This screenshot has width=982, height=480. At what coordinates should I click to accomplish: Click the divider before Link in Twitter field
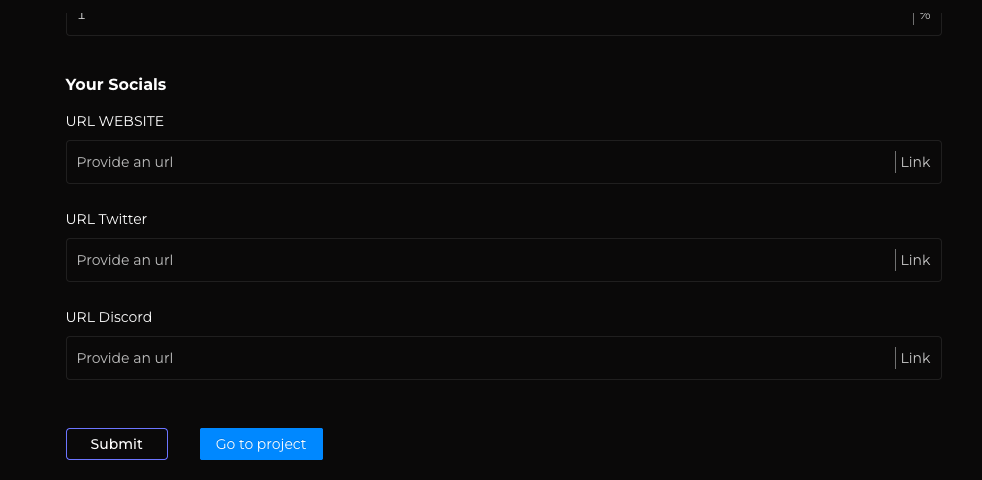895,260
